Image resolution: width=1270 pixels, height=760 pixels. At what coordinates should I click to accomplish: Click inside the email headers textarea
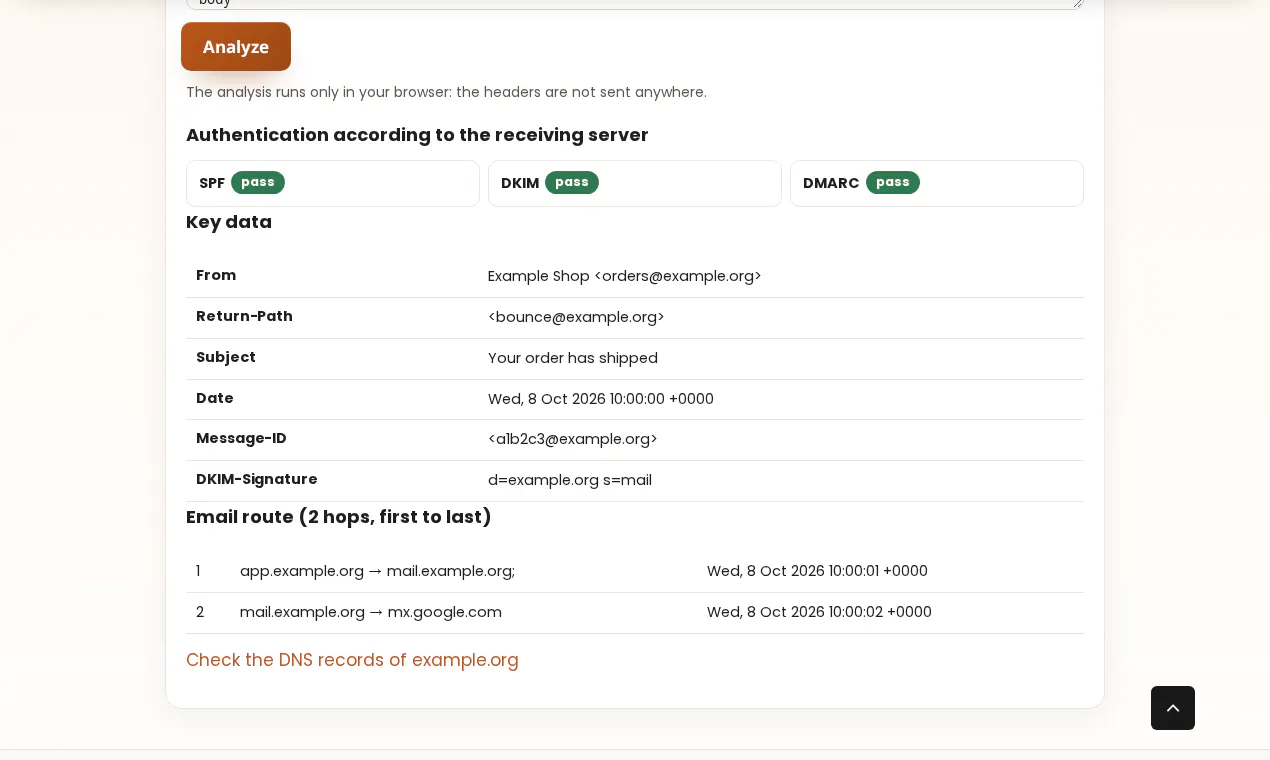click(634, 4)
